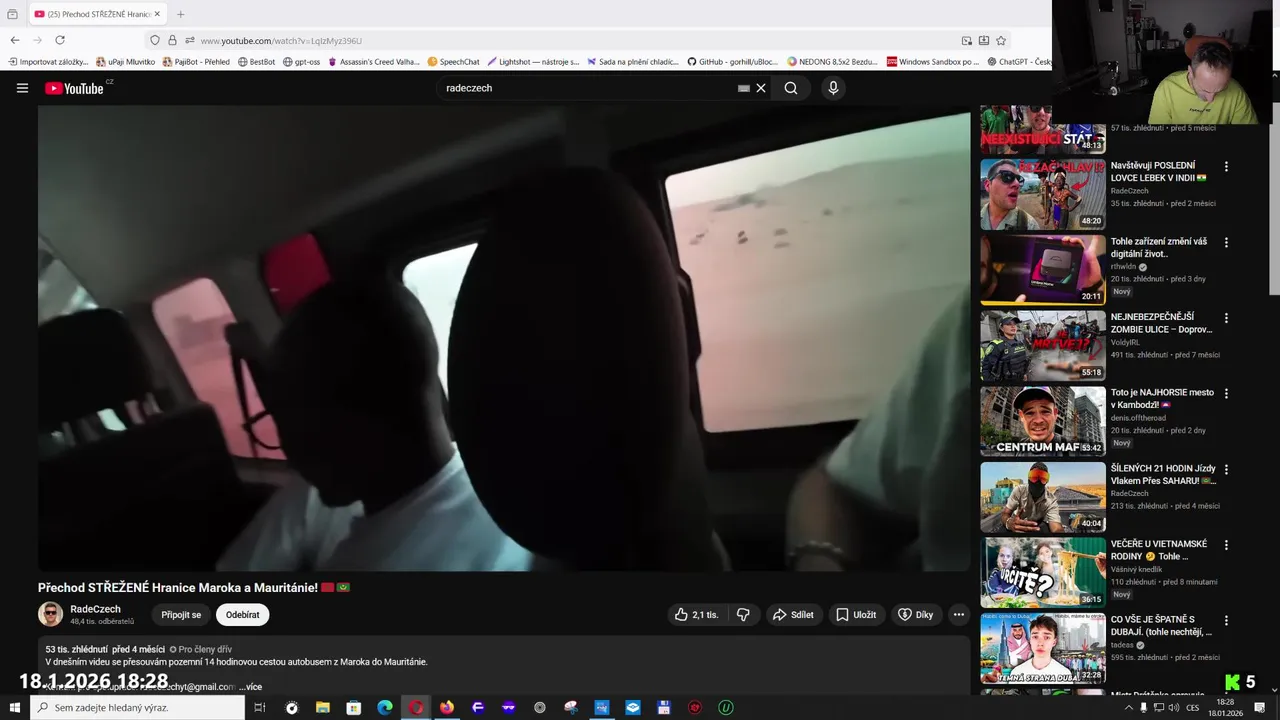Close the YouTube browser tab
This screenshot has height=720, width=1280.
[157, 14]
